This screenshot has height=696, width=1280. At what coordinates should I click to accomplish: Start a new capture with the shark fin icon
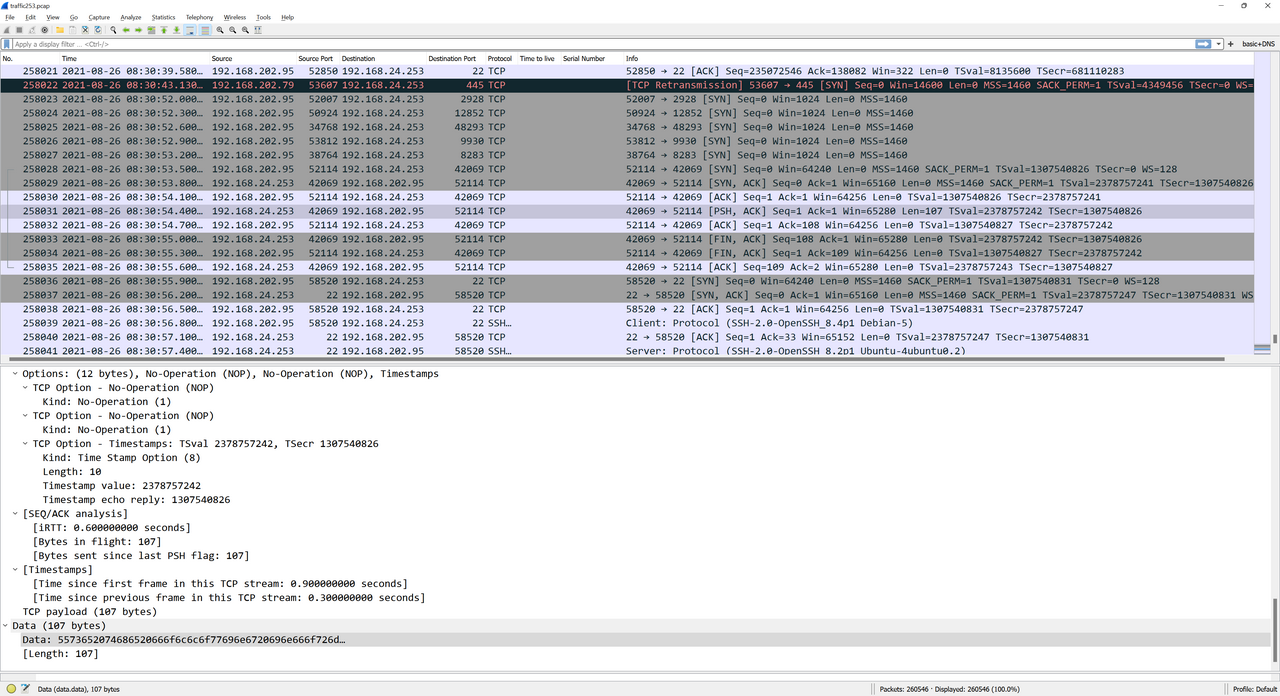5,29
